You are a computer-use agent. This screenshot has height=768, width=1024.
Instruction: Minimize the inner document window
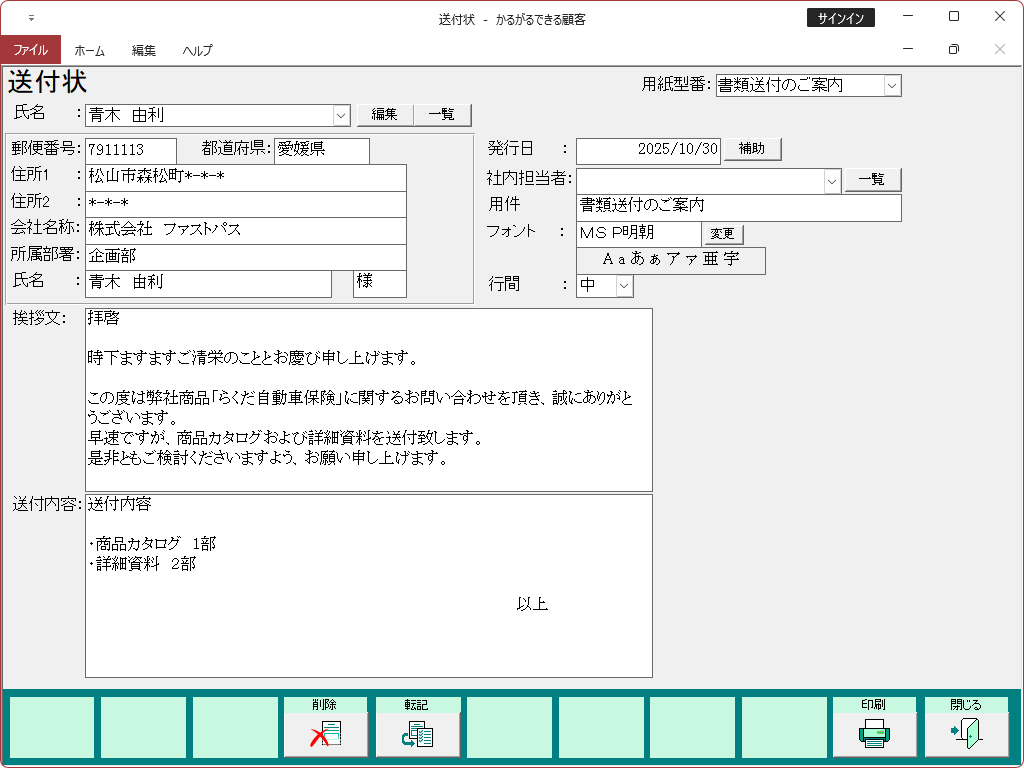pyautogui.click(x=908, y=49)
